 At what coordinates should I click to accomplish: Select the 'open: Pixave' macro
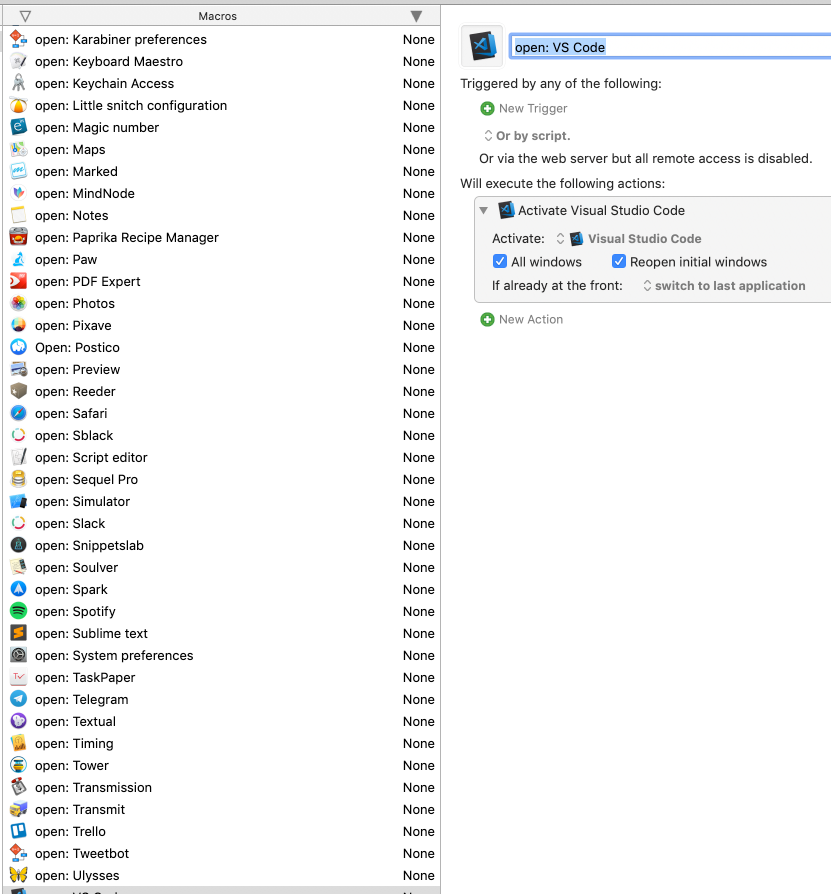[x=222, y=325]
